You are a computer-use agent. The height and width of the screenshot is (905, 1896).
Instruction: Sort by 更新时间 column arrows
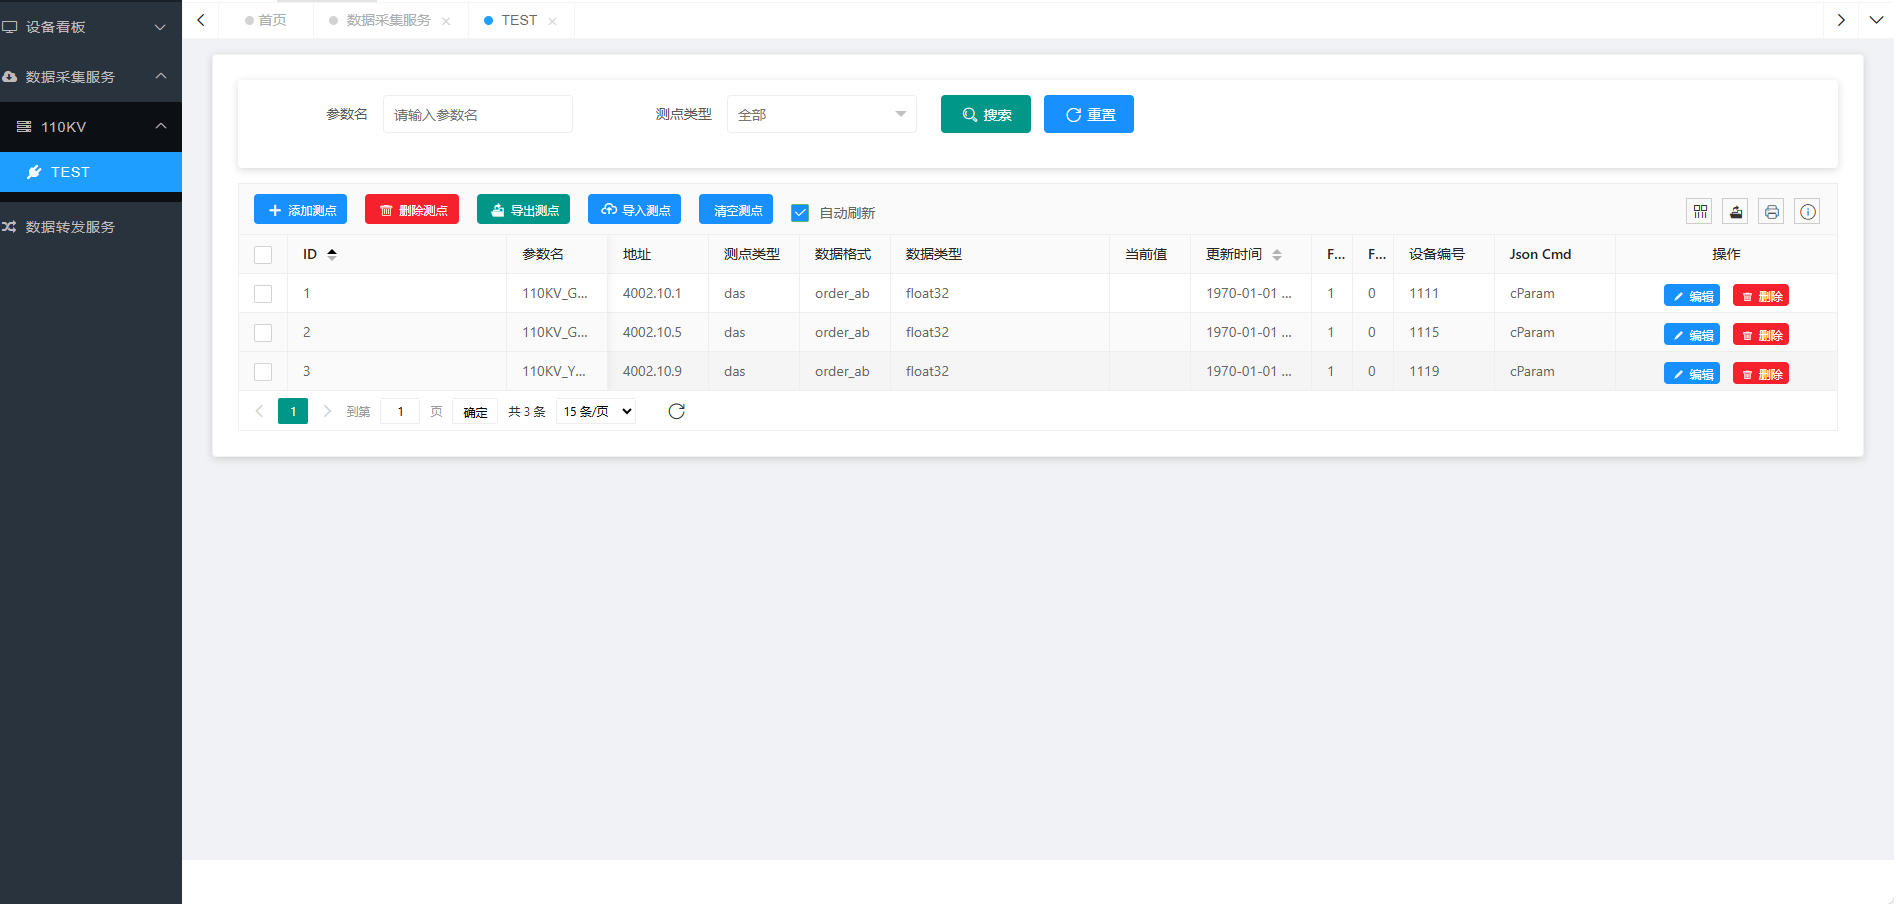1277,255
